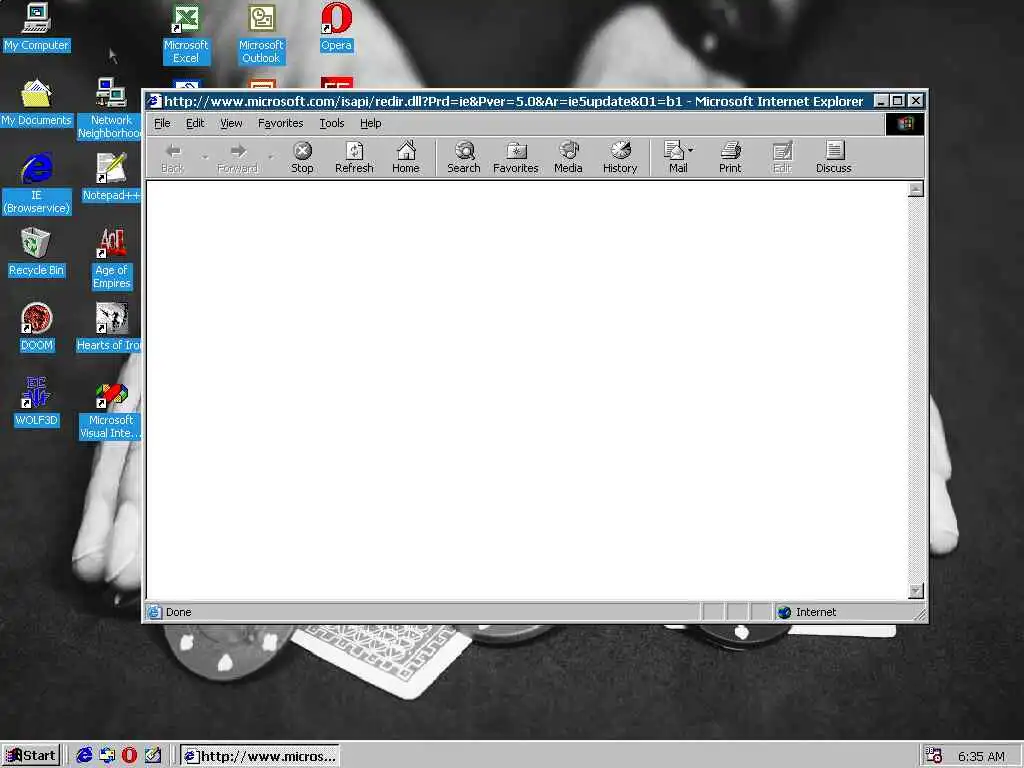Select the Notepad++ desktop shortcut

click(x=111, y=178)
